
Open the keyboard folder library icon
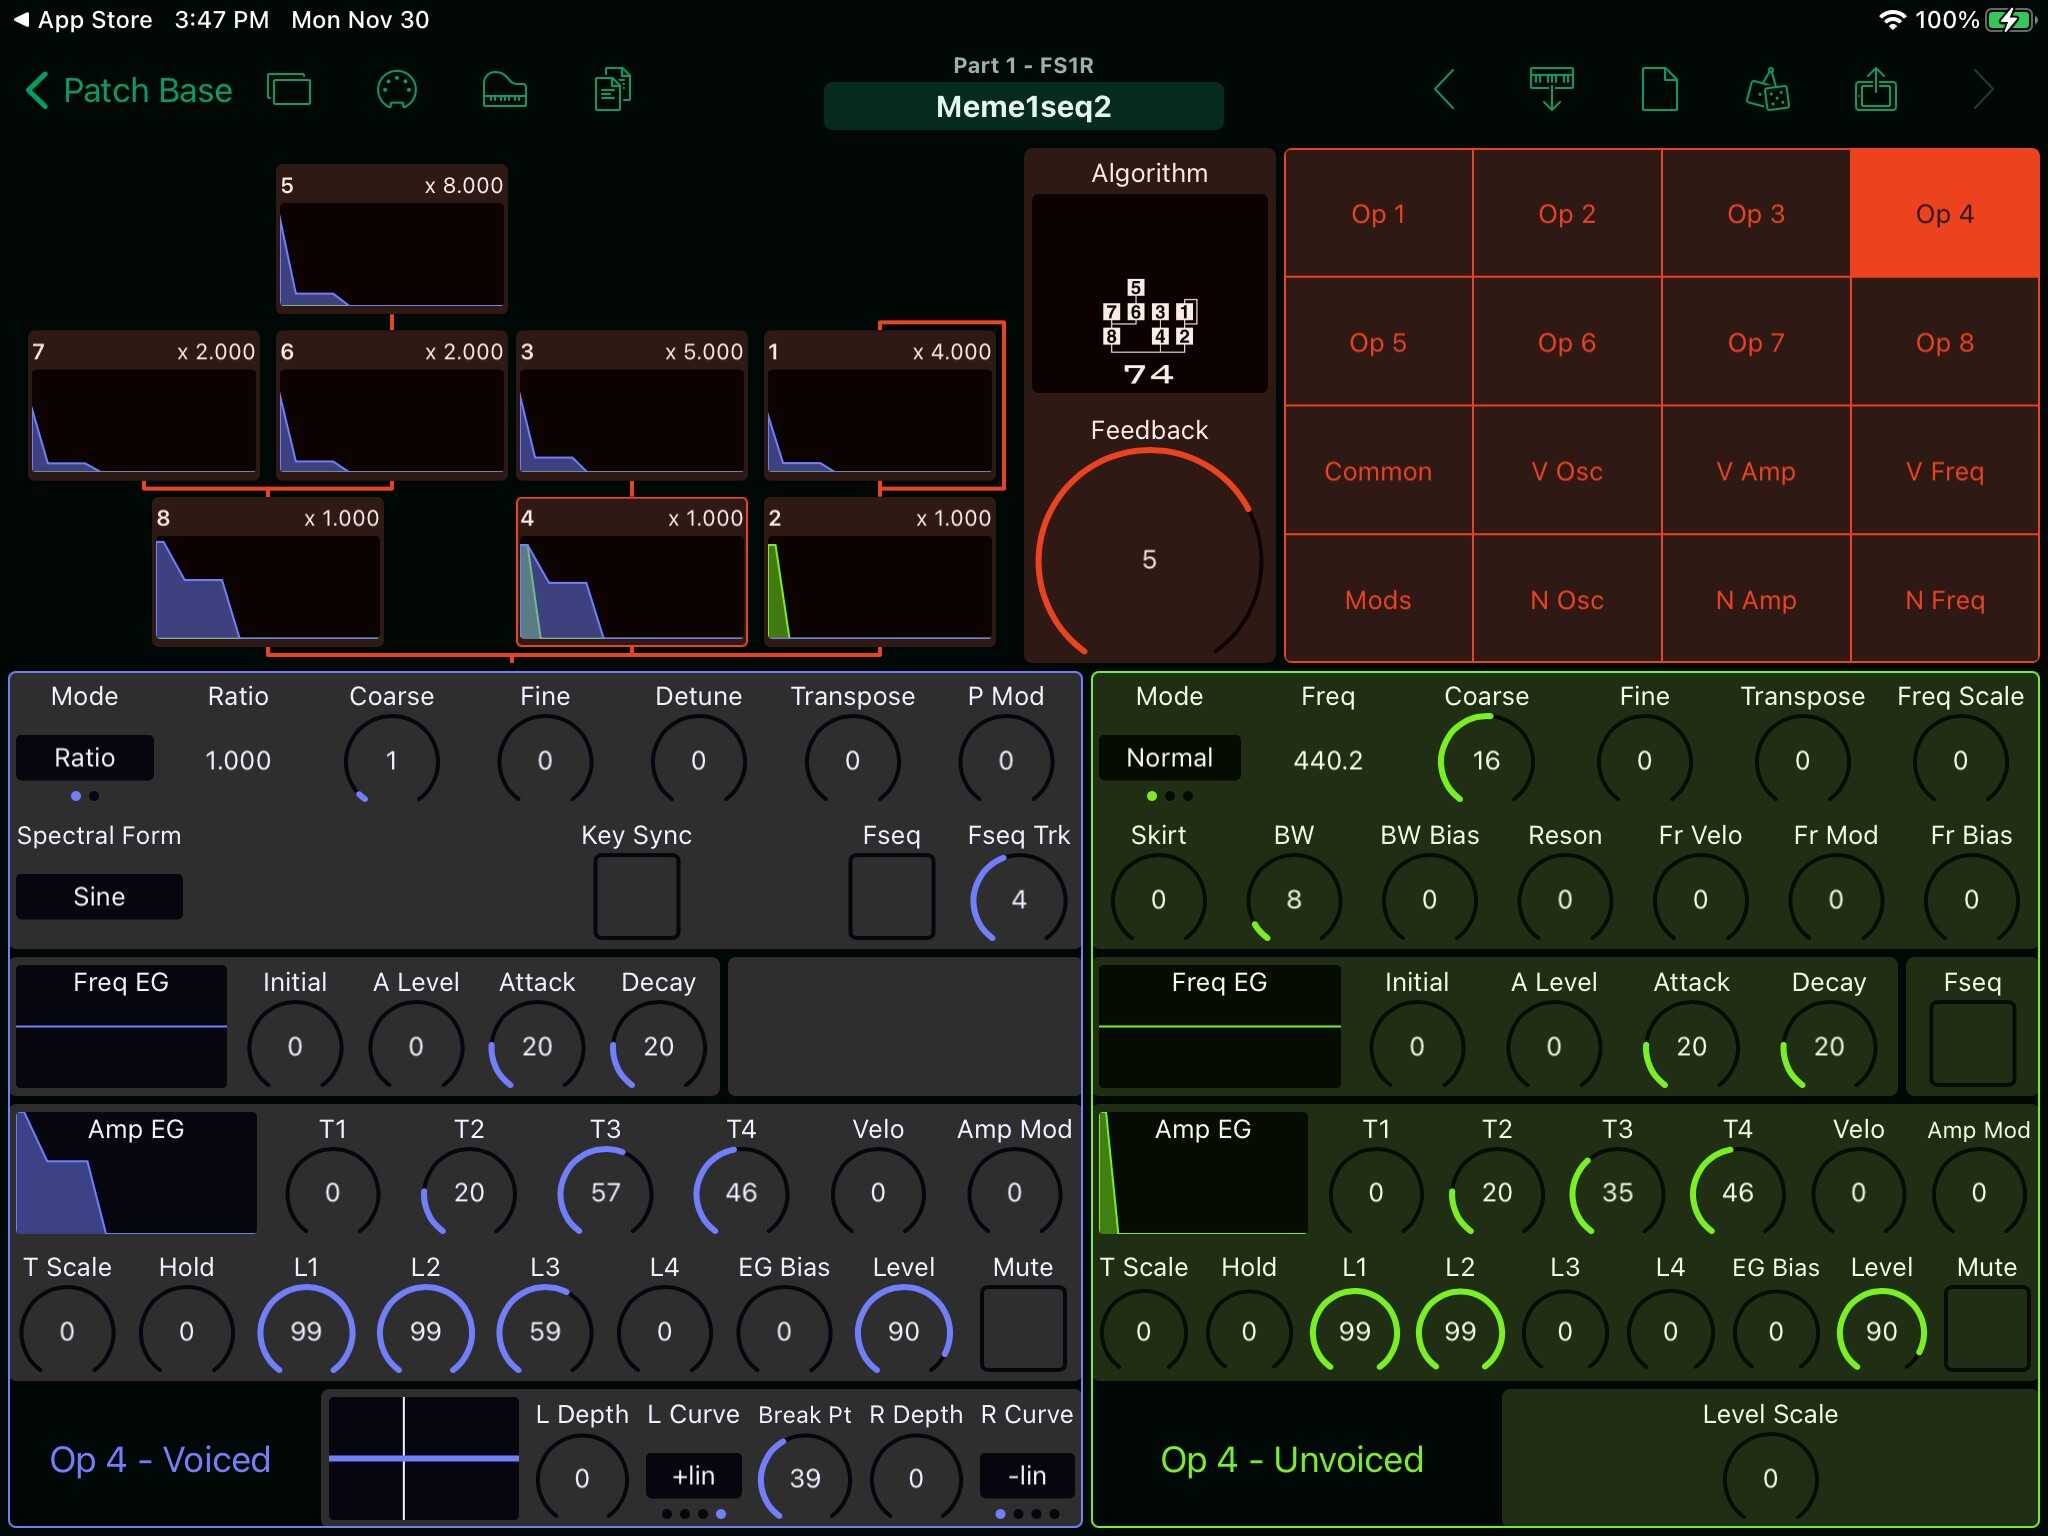click(505, 91)
